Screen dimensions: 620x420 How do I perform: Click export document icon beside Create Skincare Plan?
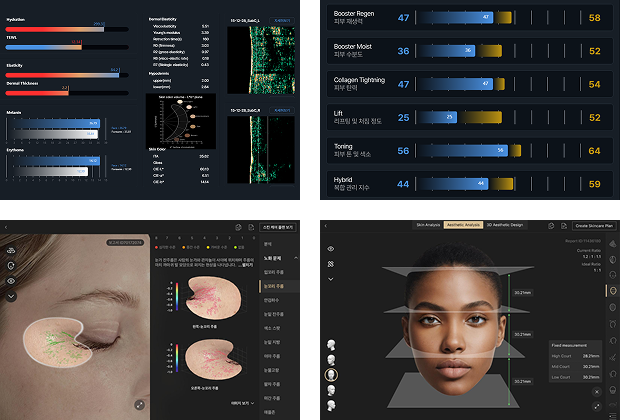pos(564,226)
